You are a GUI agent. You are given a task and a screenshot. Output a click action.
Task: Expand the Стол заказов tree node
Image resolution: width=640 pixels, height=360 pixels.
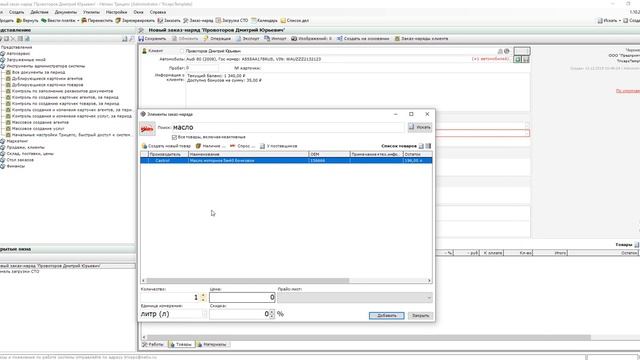tap(2, 160)
